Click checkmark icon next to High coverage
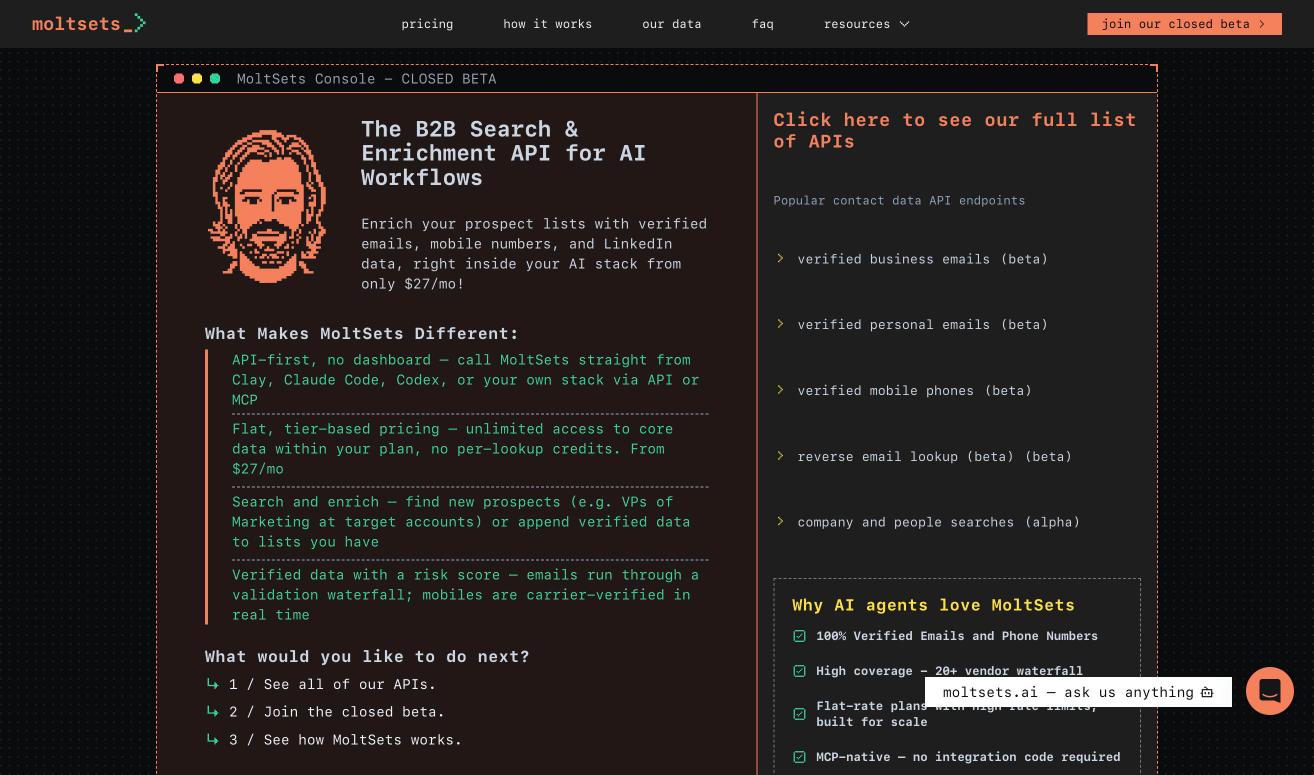Screen dimensions: 1314x775 click(799, 671)
